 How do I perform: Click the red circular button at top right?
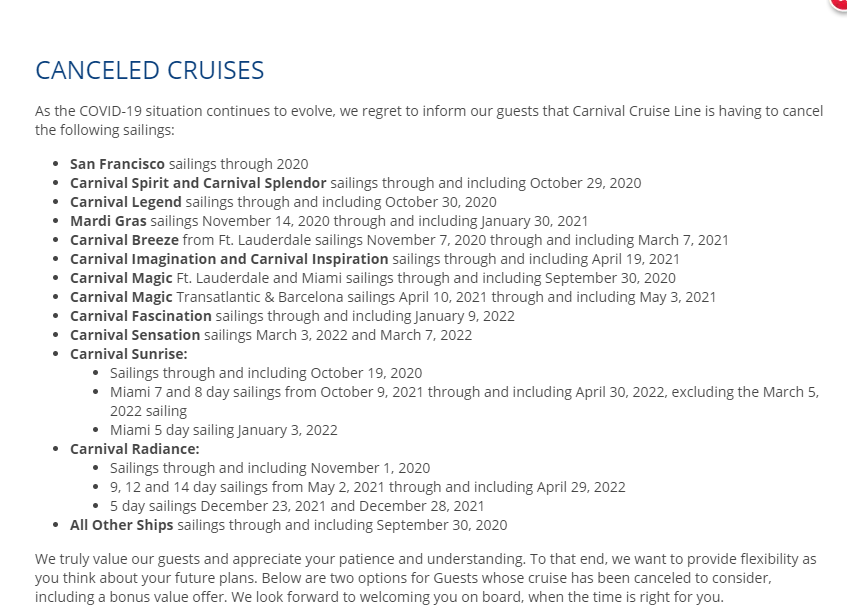(840, 3)
